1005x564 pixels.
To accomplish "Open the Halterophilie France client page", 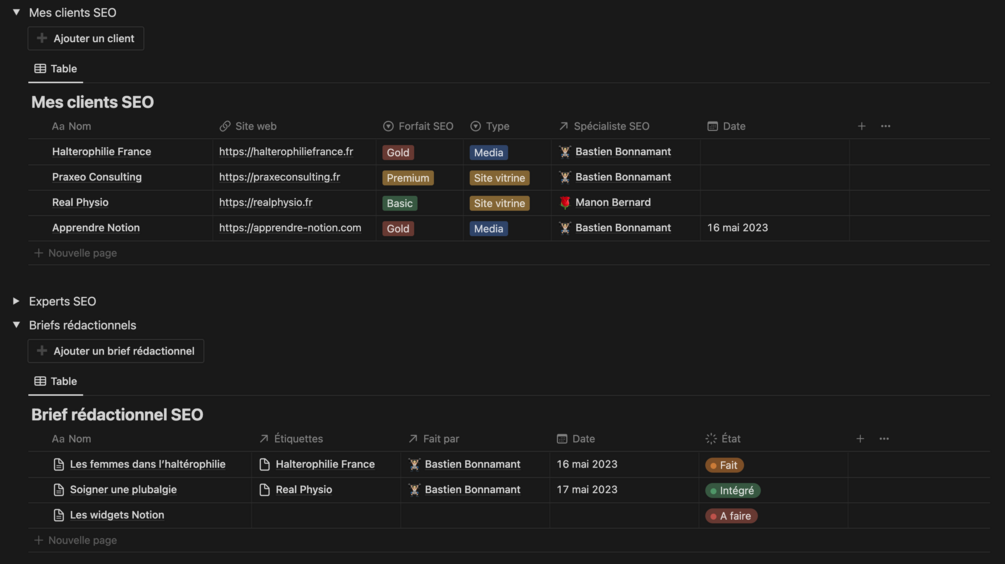I will [x=101, y=152].
